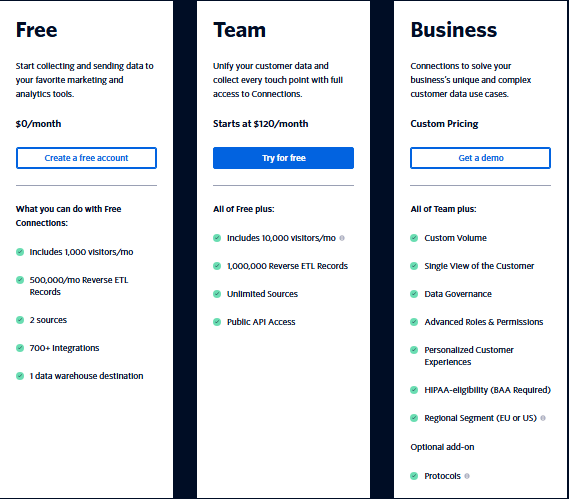Click checkmark beside Single View of the Customer
This screenshot has height=499, width=569.
coord(414,266)
